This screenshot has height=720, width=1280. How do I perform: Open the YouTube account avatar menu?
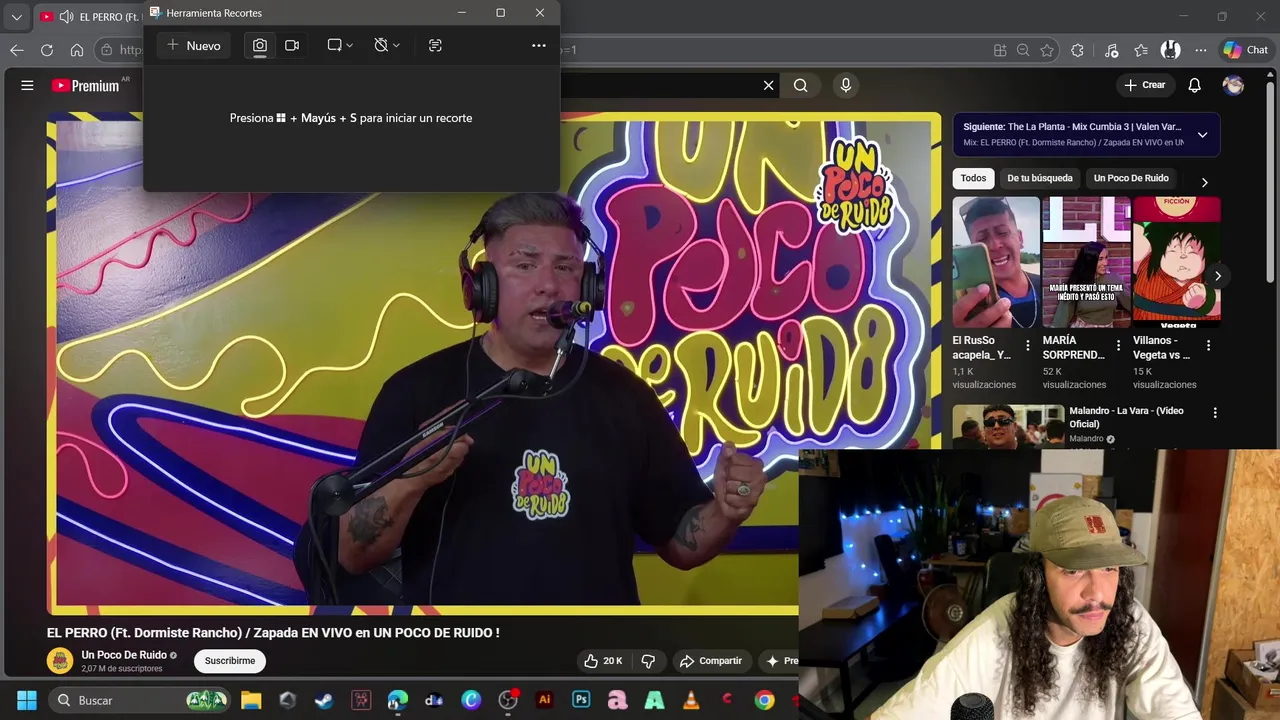click(1233, 85)
